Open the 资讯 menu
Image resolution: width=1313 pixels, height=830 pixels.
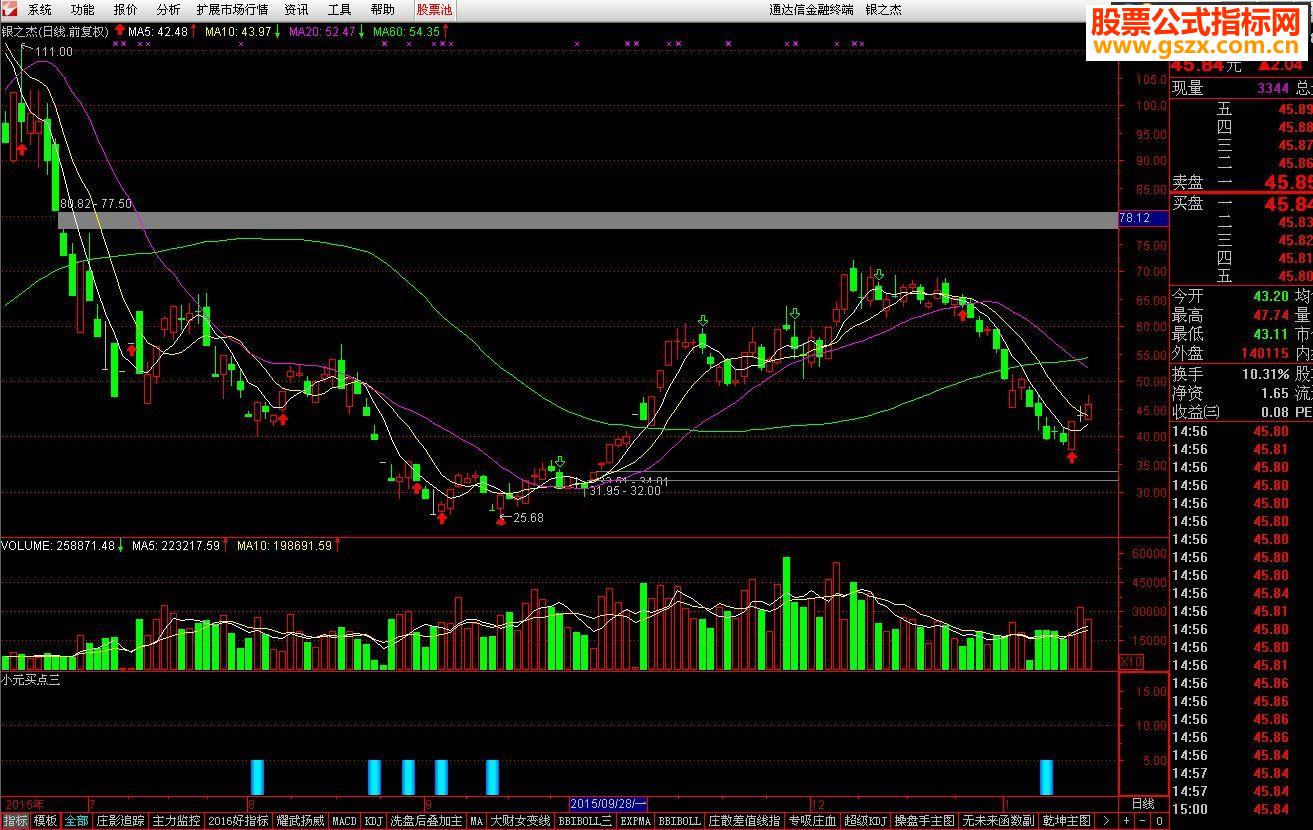coord(296,9)
